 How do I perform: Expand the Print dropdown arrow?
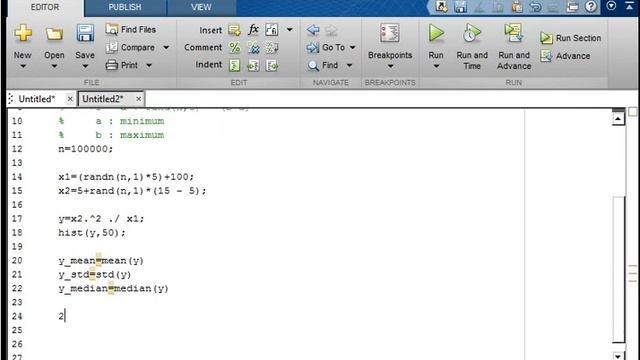(149, 65)
